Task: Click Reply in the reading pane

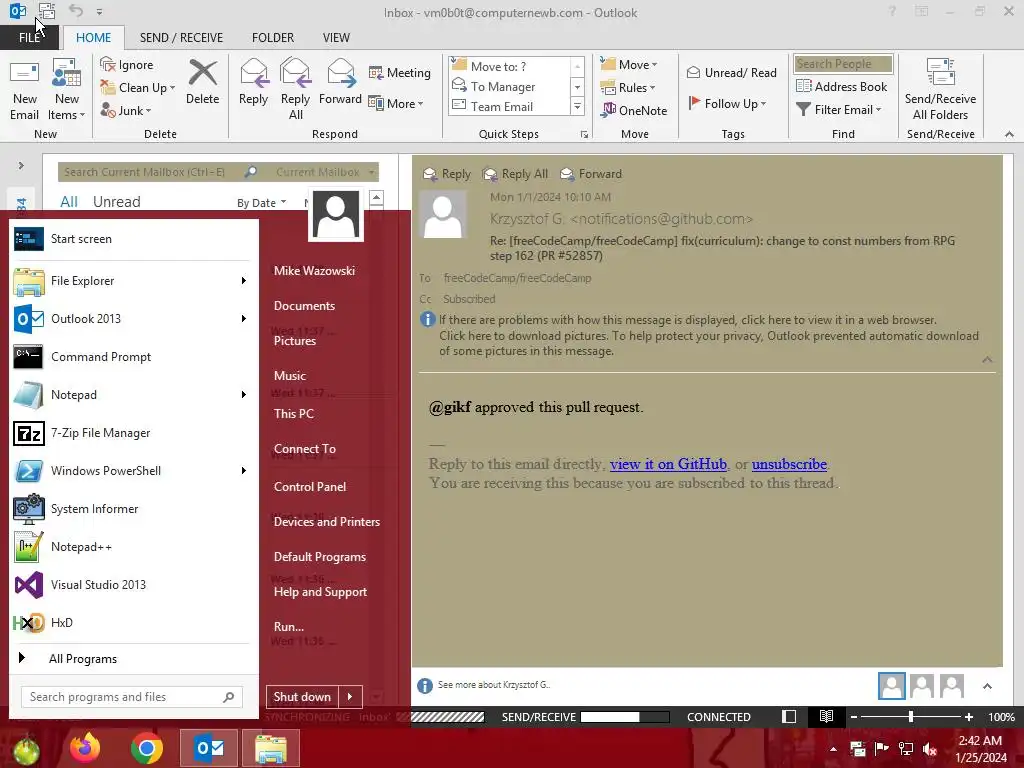Action: [x=447, y=174]
